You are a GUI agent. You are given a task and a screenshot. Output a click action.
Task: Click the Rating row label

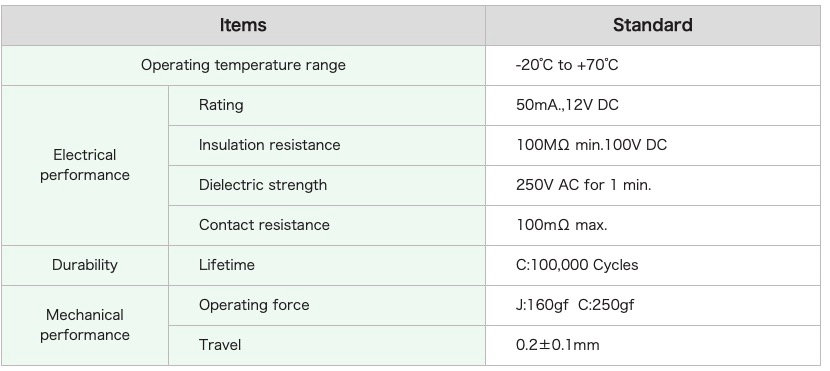point(221,105)
